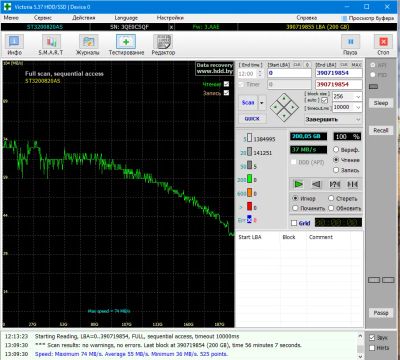Click the green 200 ms block swatch
Image resolution: width=400 pixels, height=360 pixels.
[x=249, y=179]
